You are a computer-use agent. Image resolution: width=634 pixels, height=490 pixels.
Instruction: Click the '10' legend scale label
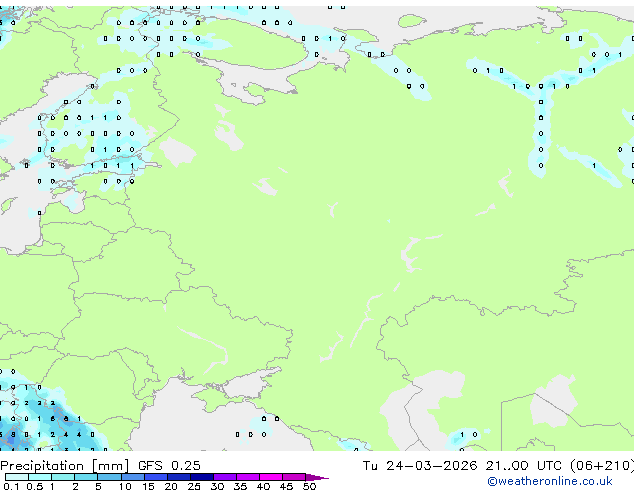coord(125,486)
